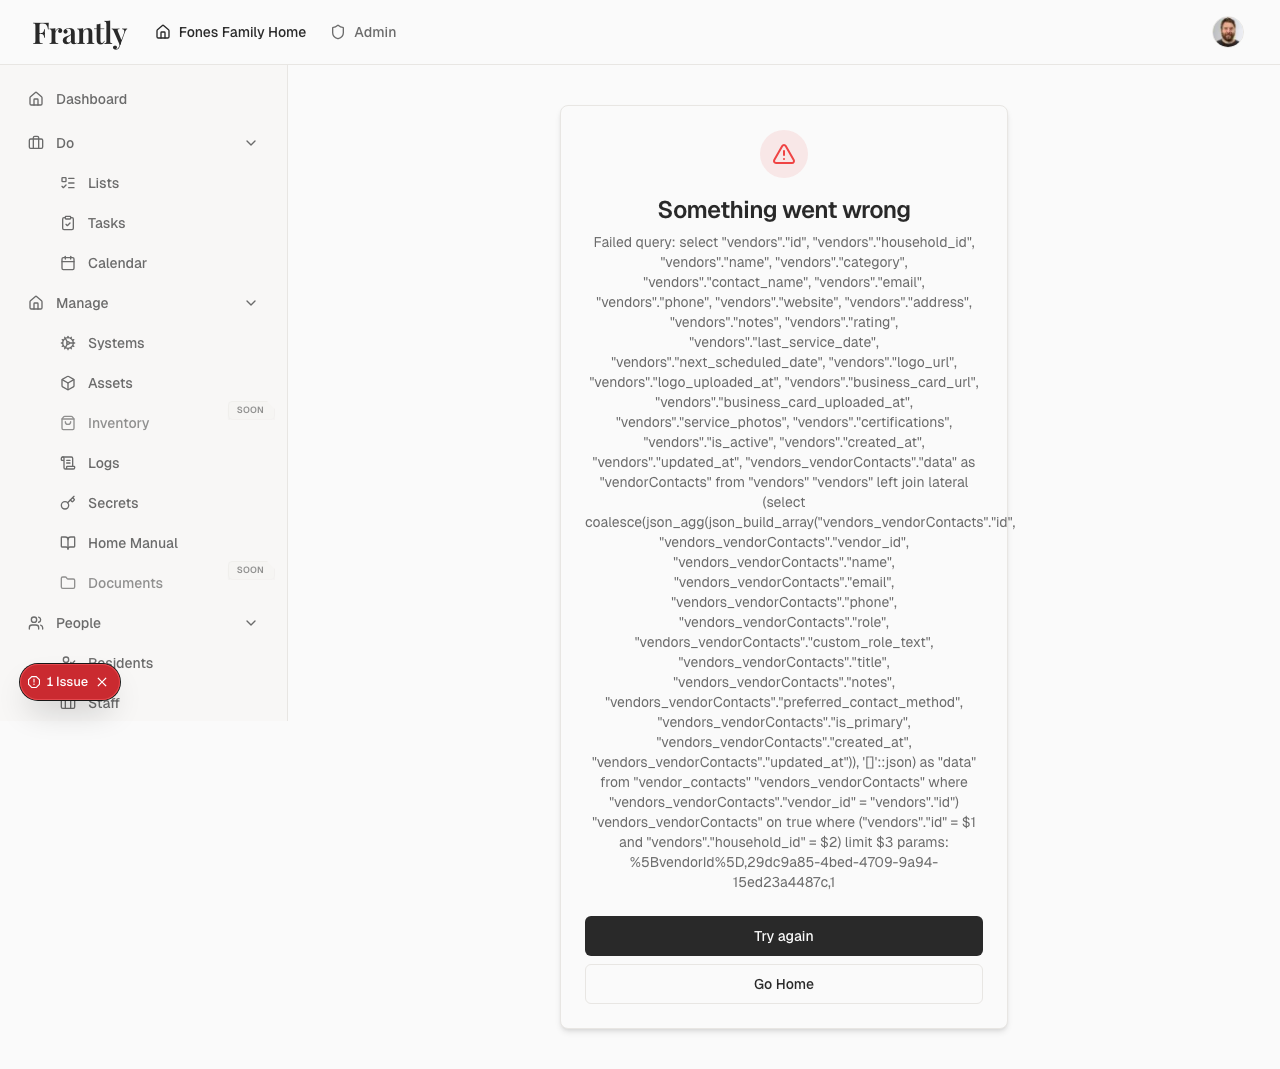The width and height of the screenshot is (1280, 1069).
Task: Click the Logs list icon
Action: click(x=68, y=463)
